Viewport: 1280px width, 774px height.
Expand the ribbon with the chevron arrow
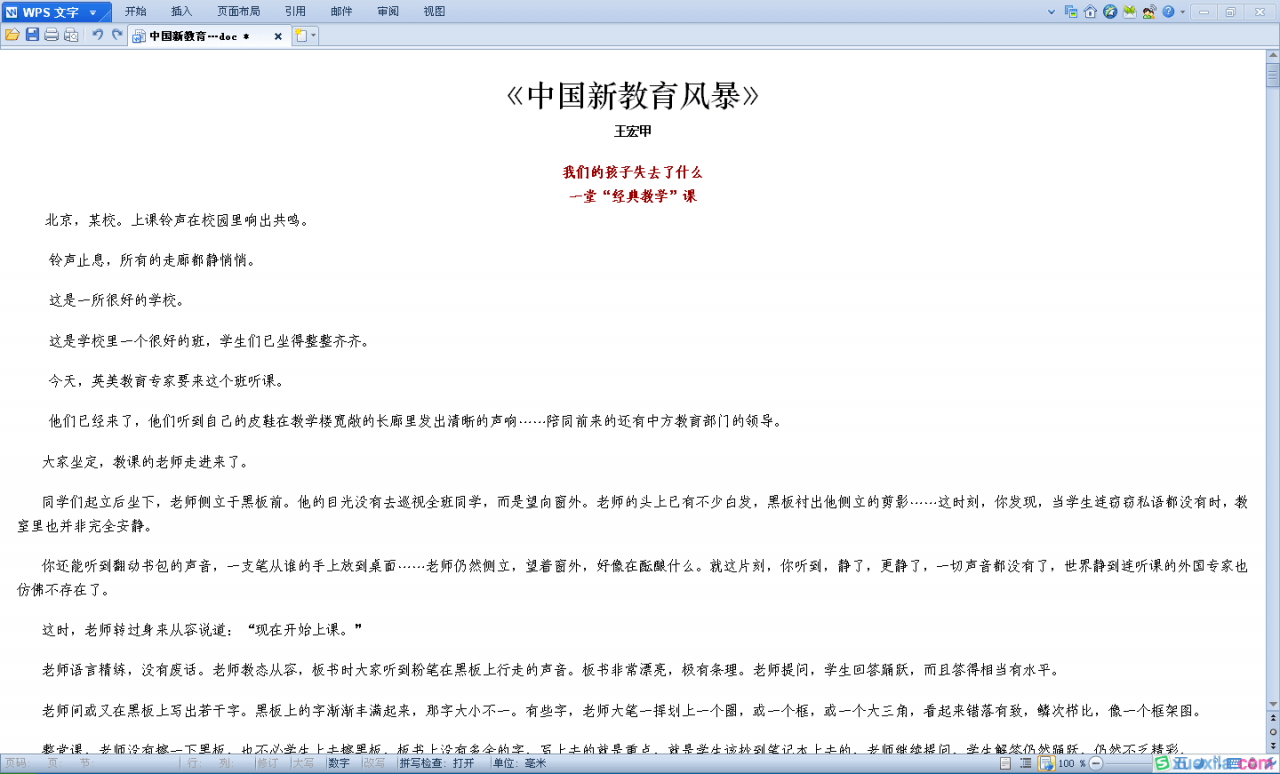1051,11
